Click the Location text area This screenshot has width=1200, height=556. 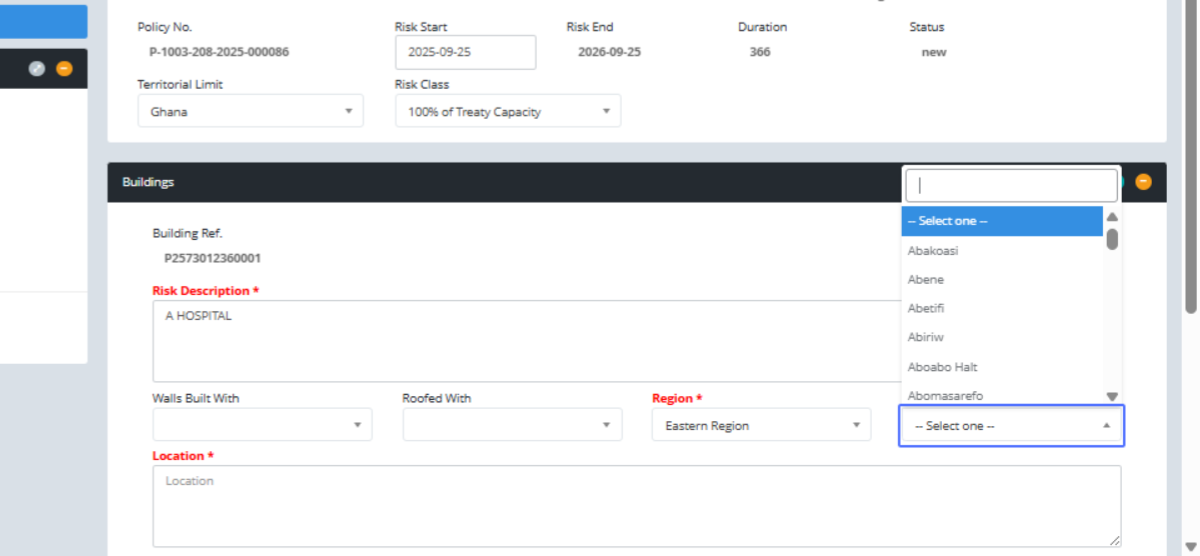636,506
